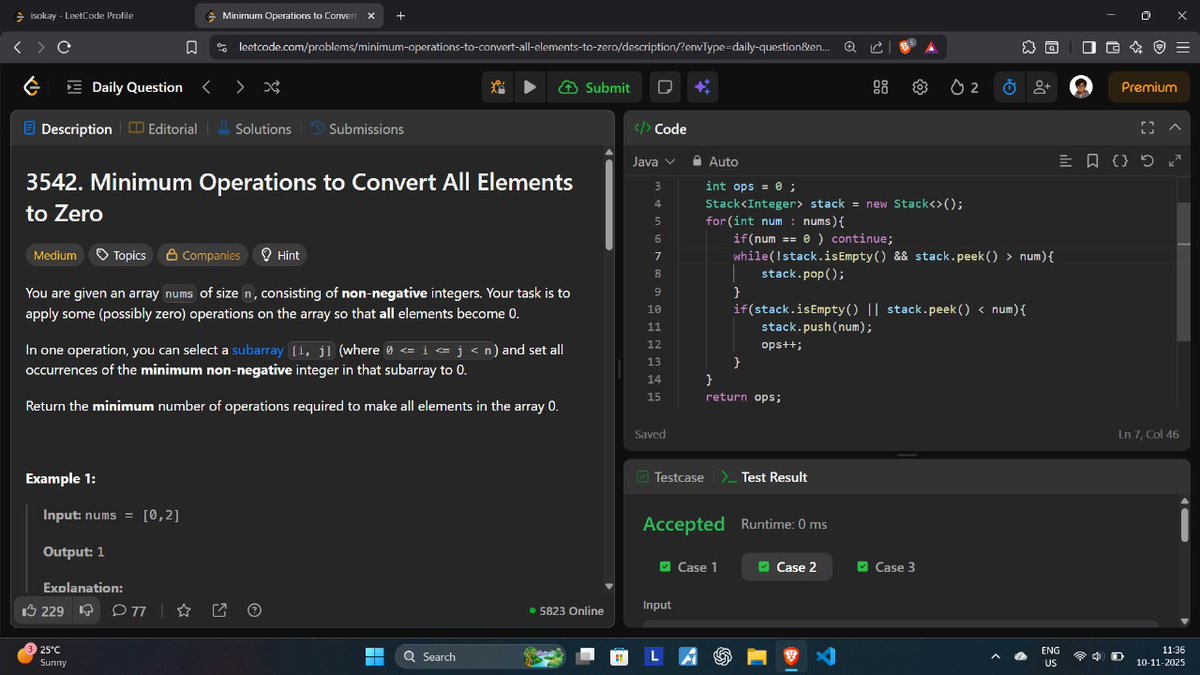Reset code with undo arrow icon

click(x=1147, y=161)
